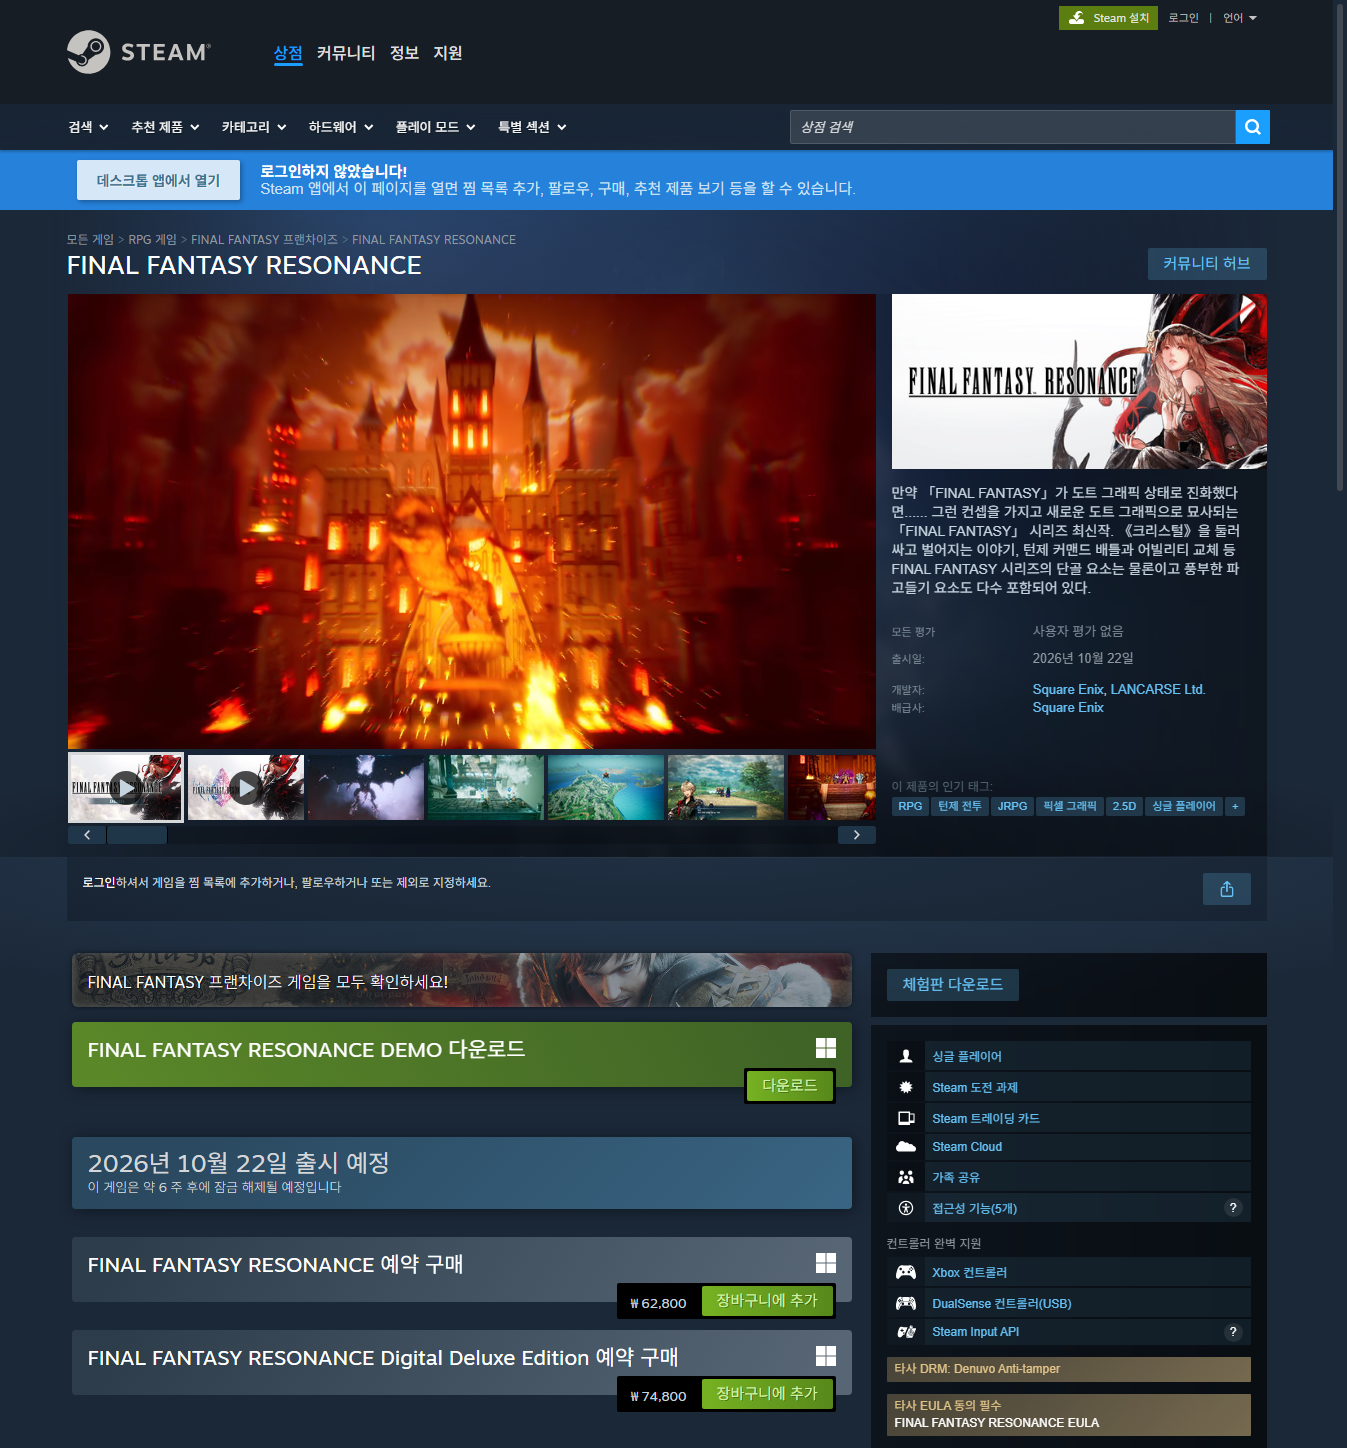The height and width of the screenshot is (1448, 1347).
Task: Show previous media thumbnails with left arrow
Action: [x=87, y=835]
